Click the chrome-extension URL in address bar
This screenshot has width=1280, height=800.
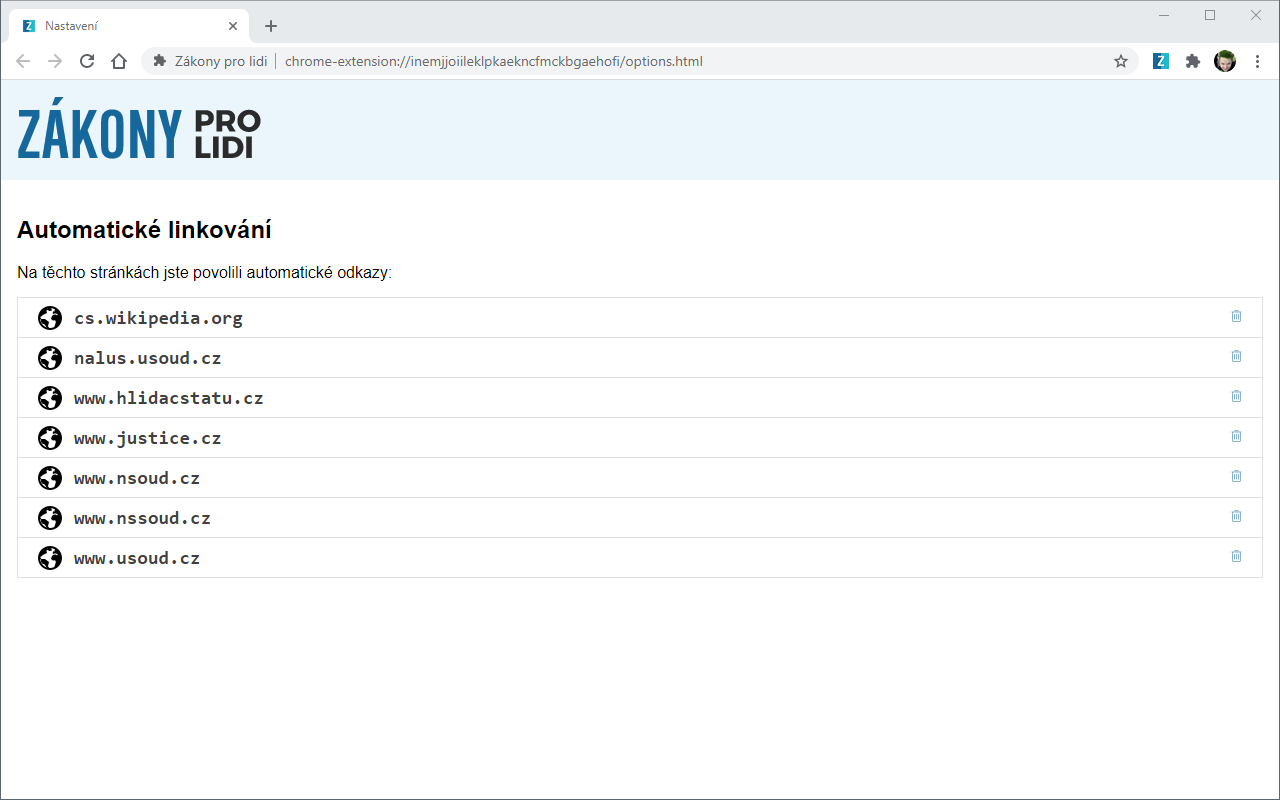click(494, 61)
